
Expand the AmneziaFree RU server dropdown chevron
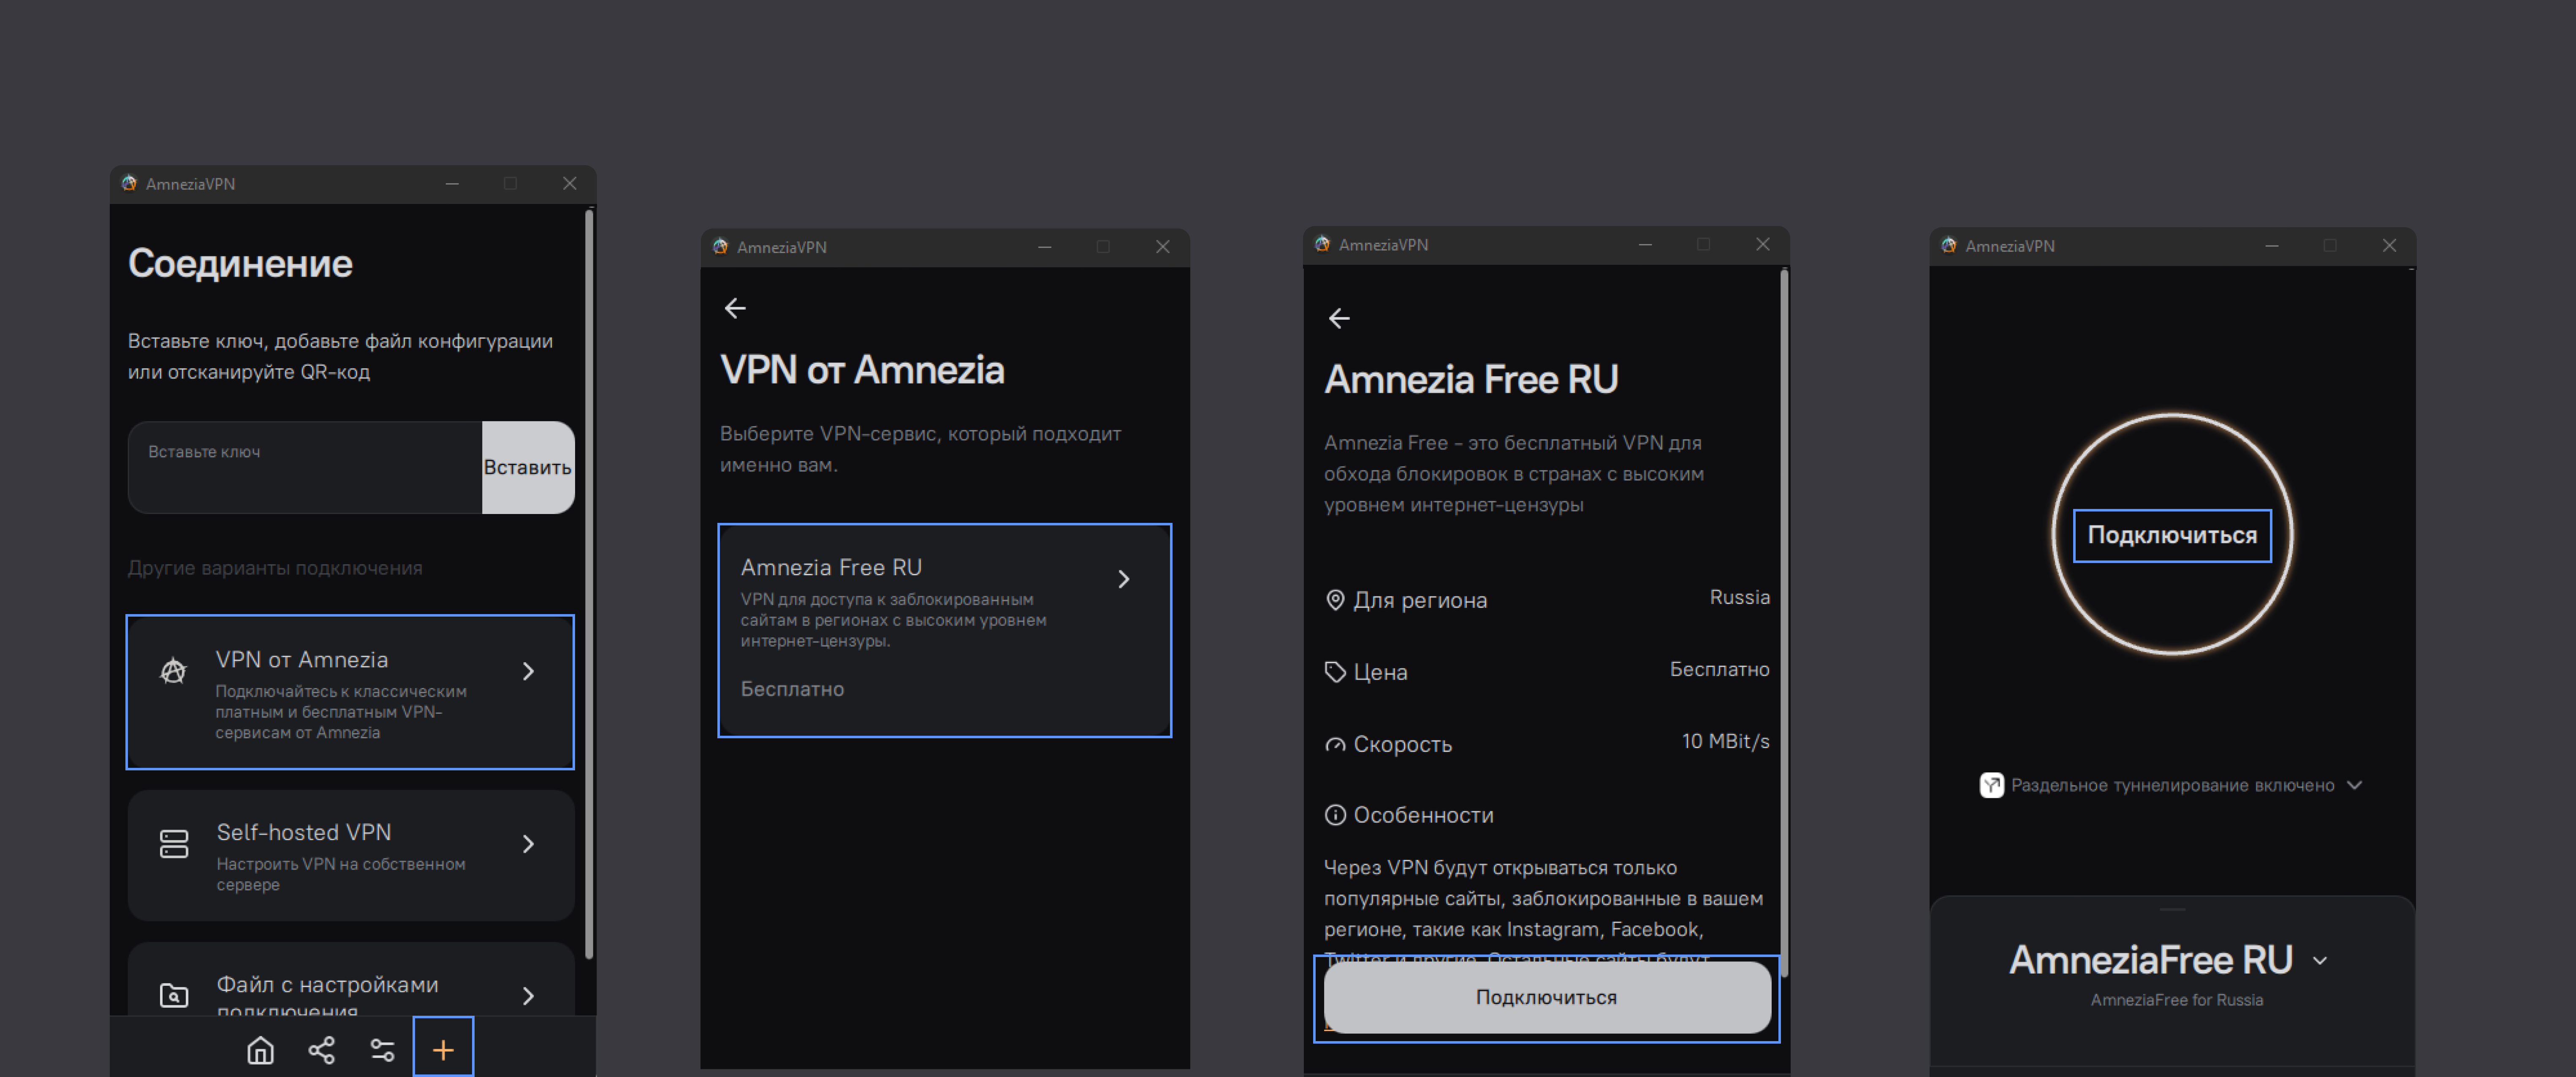[x=2321, y=961]
